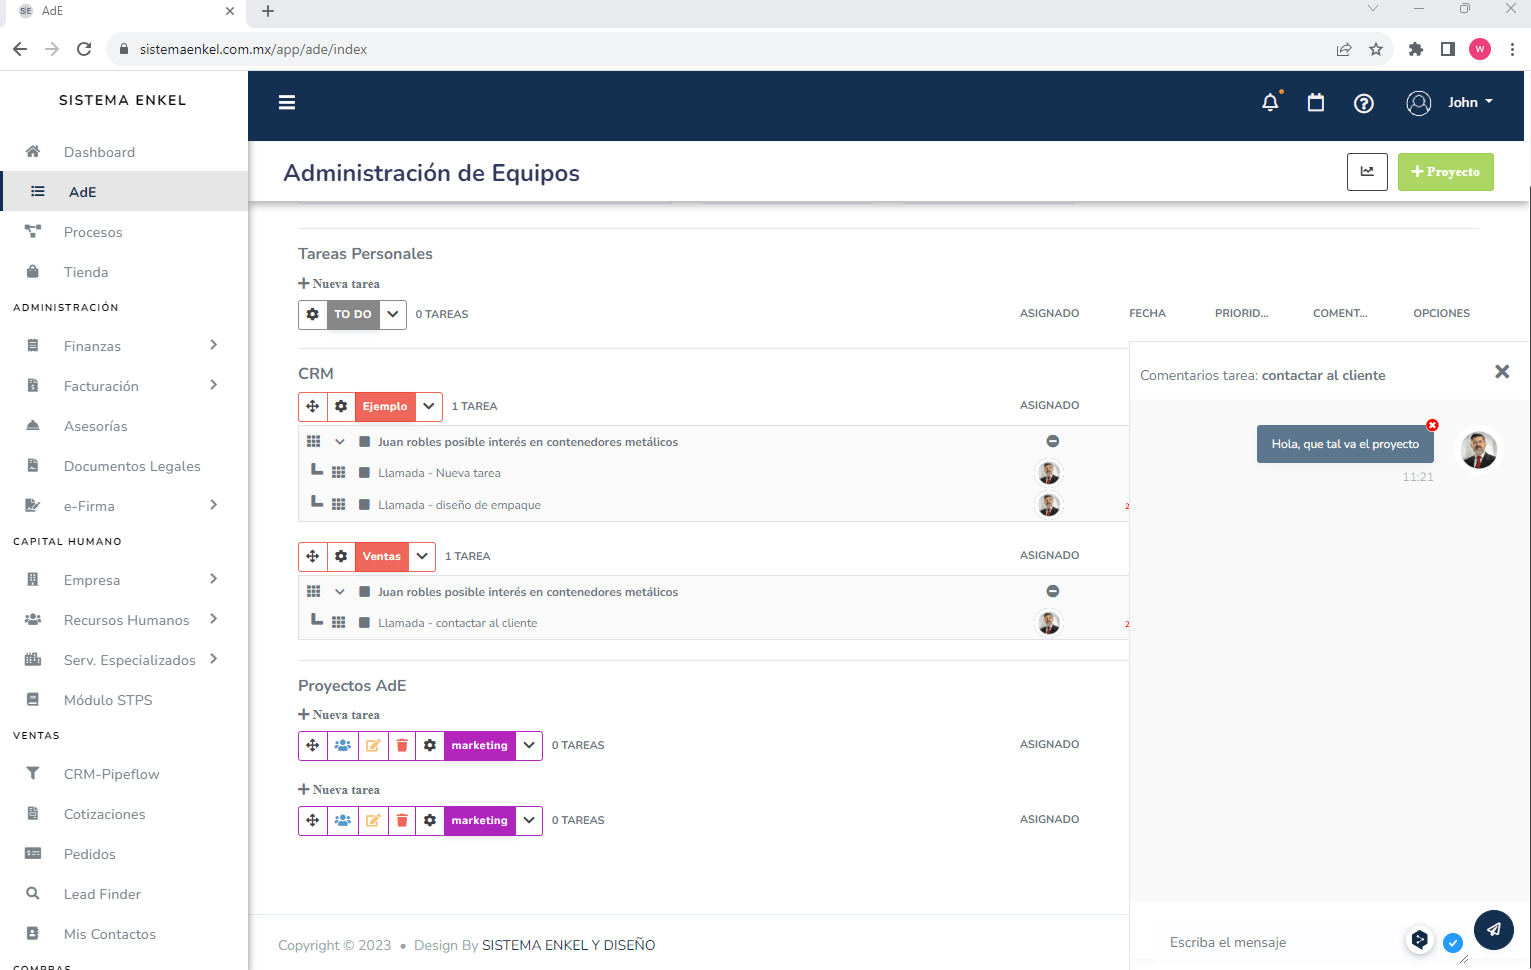Send the chat message with the paper plane icon
The image size is (1531, 970).
(1493, 930)
